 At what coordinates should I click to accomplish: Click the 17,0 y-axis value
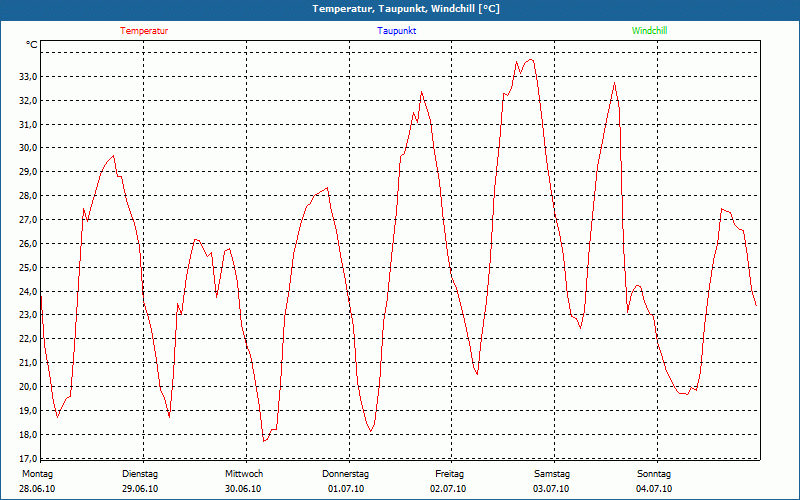(28, 458)
